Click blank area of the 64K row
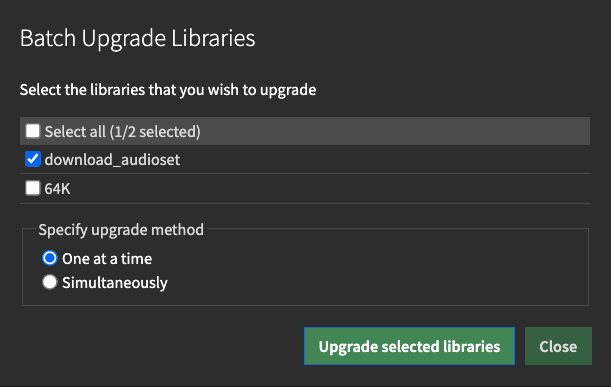This screenshot has height=387, width=611. point(329,189)
